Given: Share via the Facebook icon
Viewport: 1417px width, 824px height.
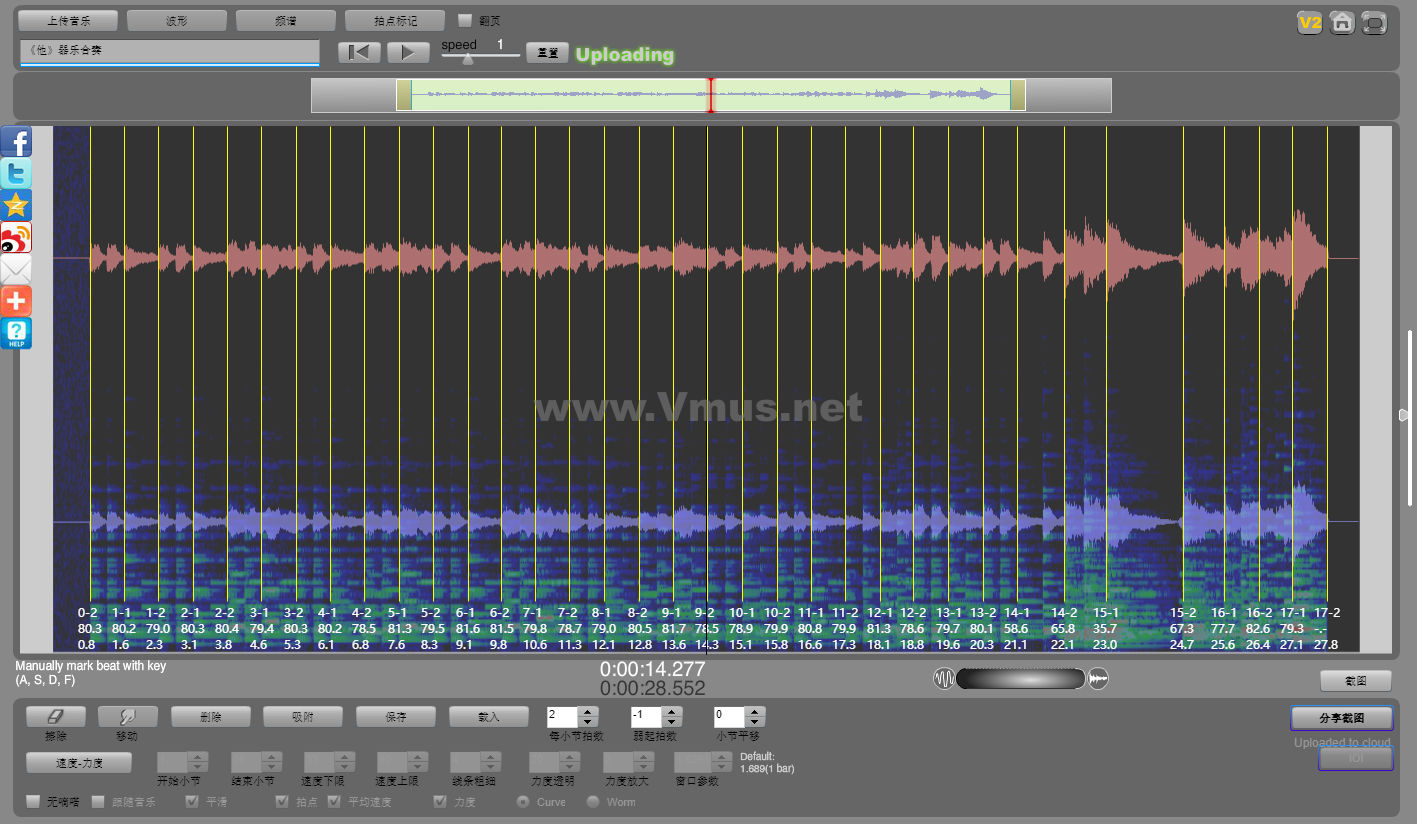Looking at the screenshot, I should [x=16, y=142].
